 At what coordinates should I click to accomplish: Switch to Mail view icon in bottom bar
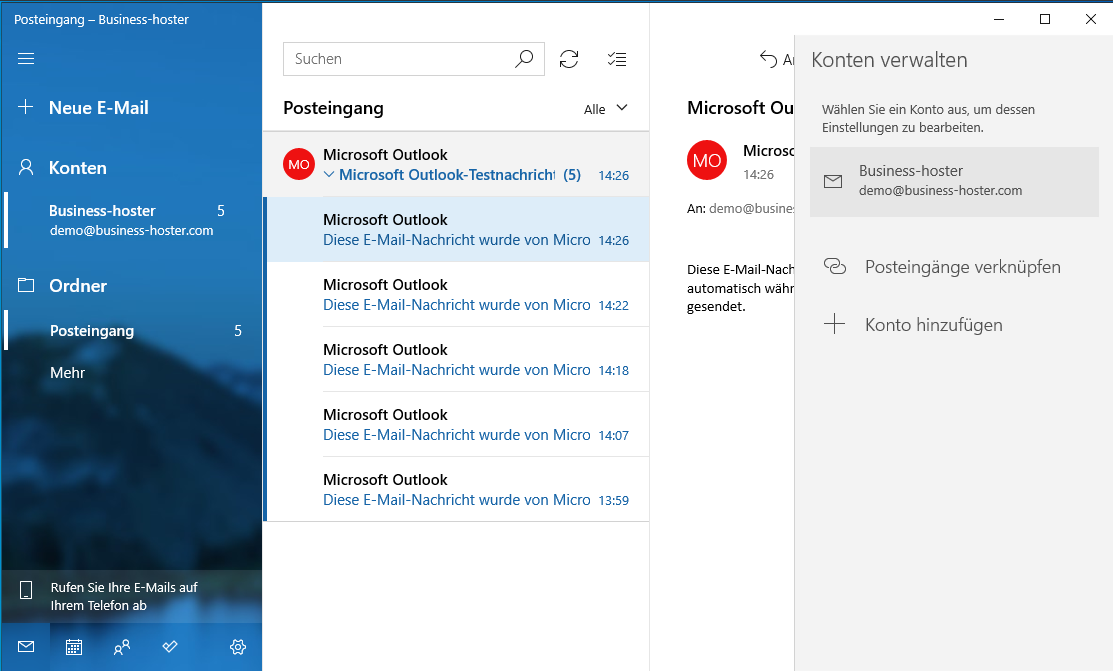26,646
